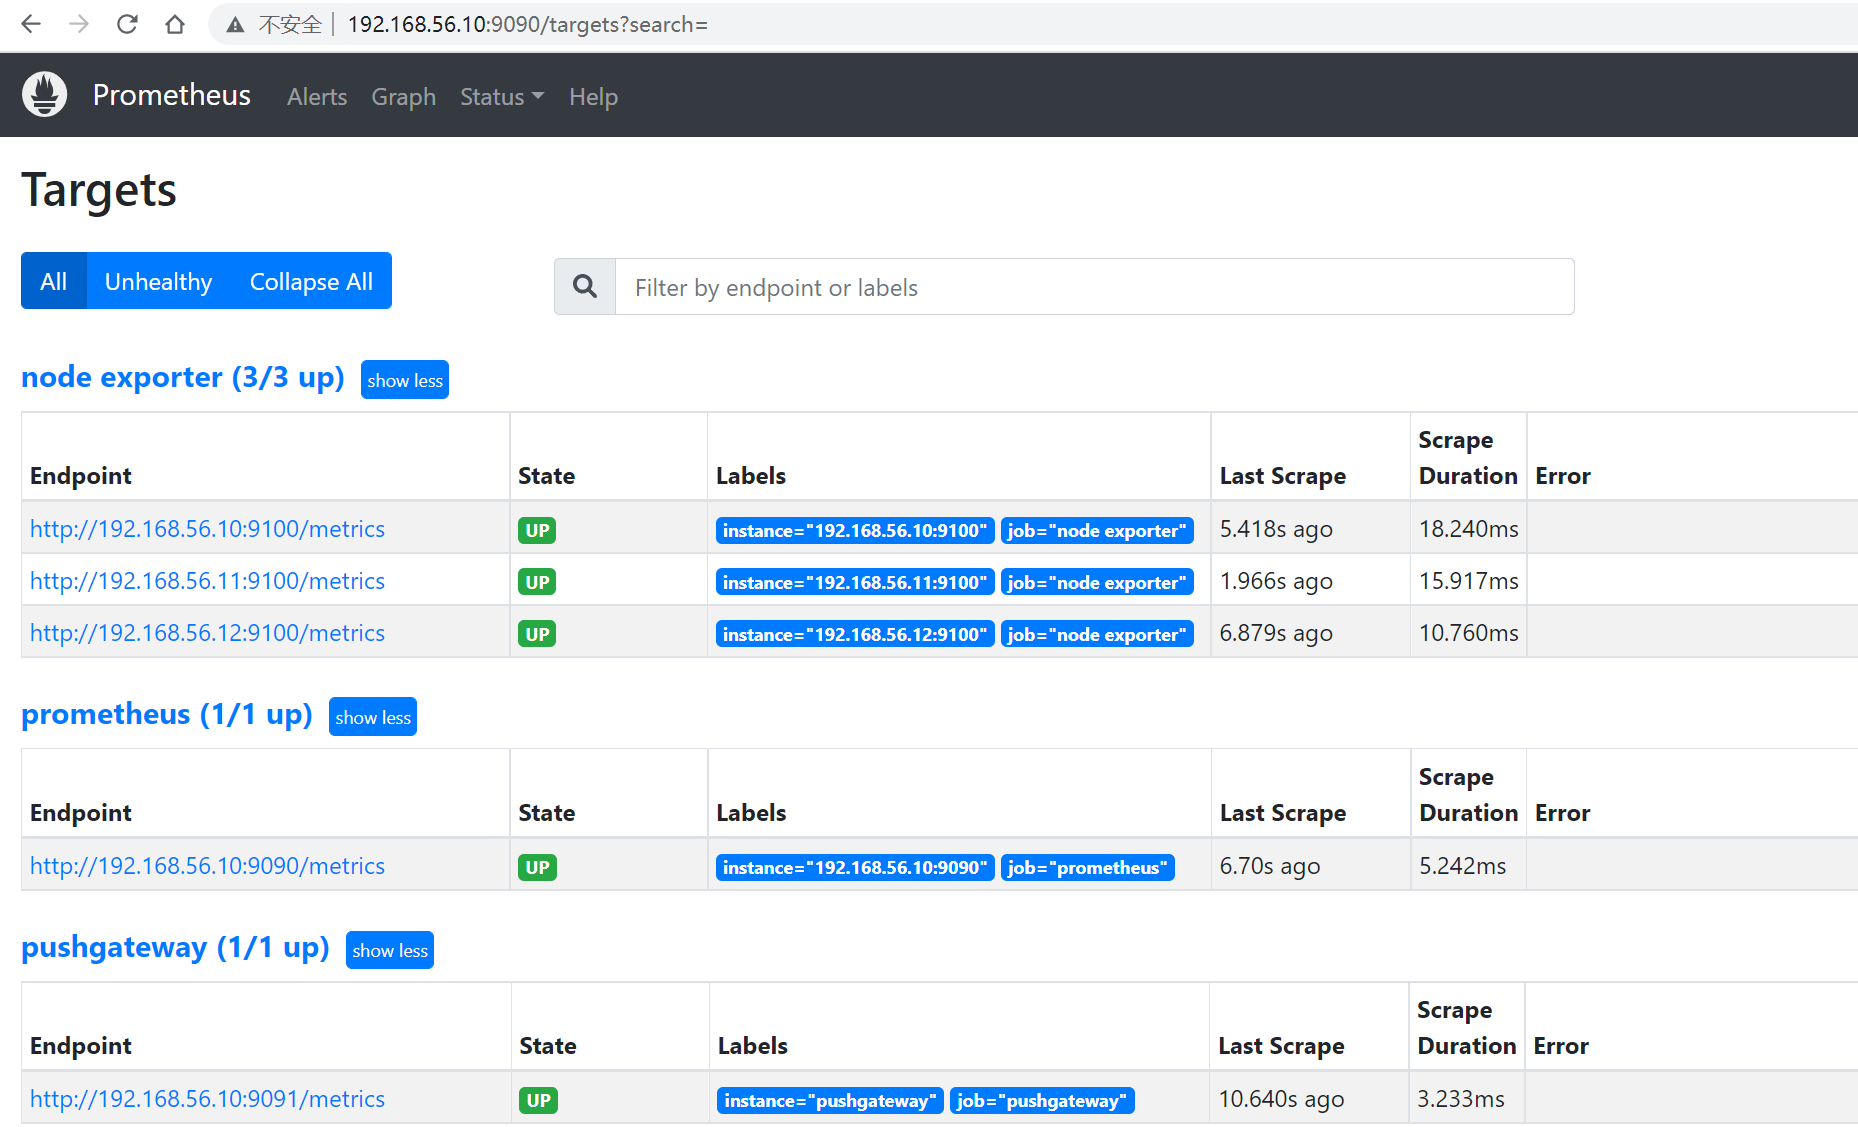Click label instance="192.168.56.10:9090"
Screen dimensions: 1858x1127
(855, 867)
